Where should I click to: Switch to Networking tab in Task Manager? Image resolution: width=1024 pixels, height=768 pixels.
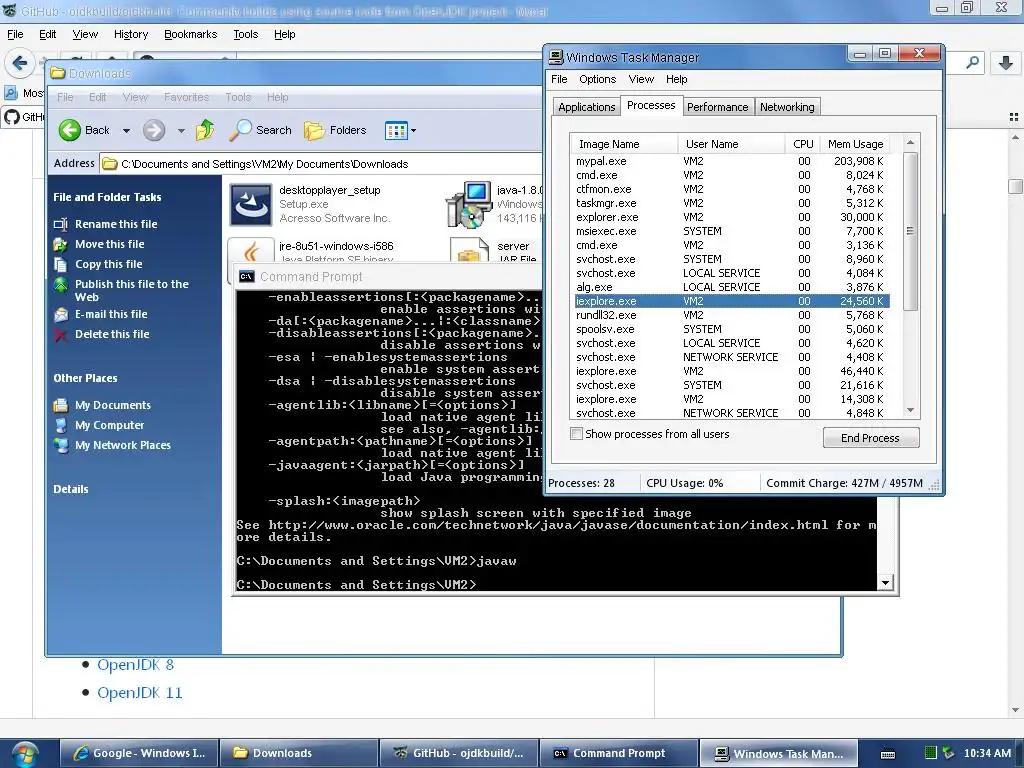pos(787,107)
